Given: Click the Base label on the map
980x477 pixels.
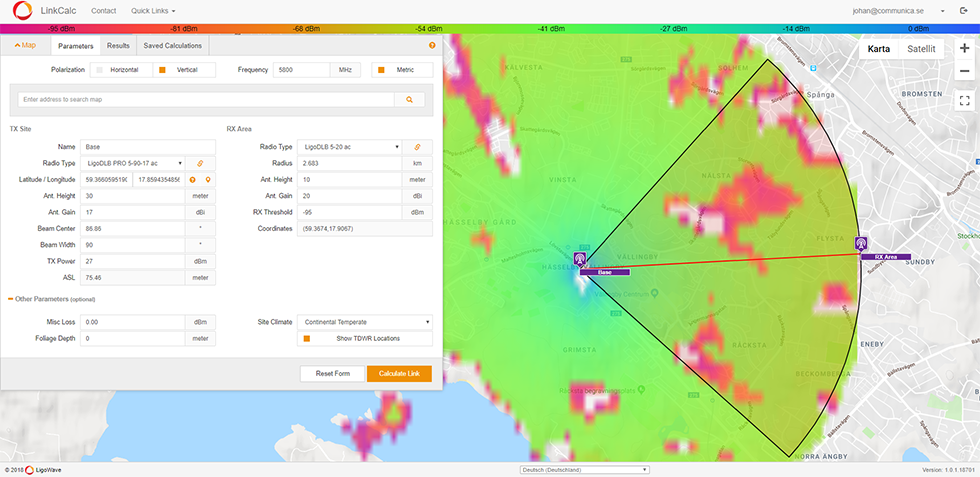Looking at the screenshot, I should point(604,273).
